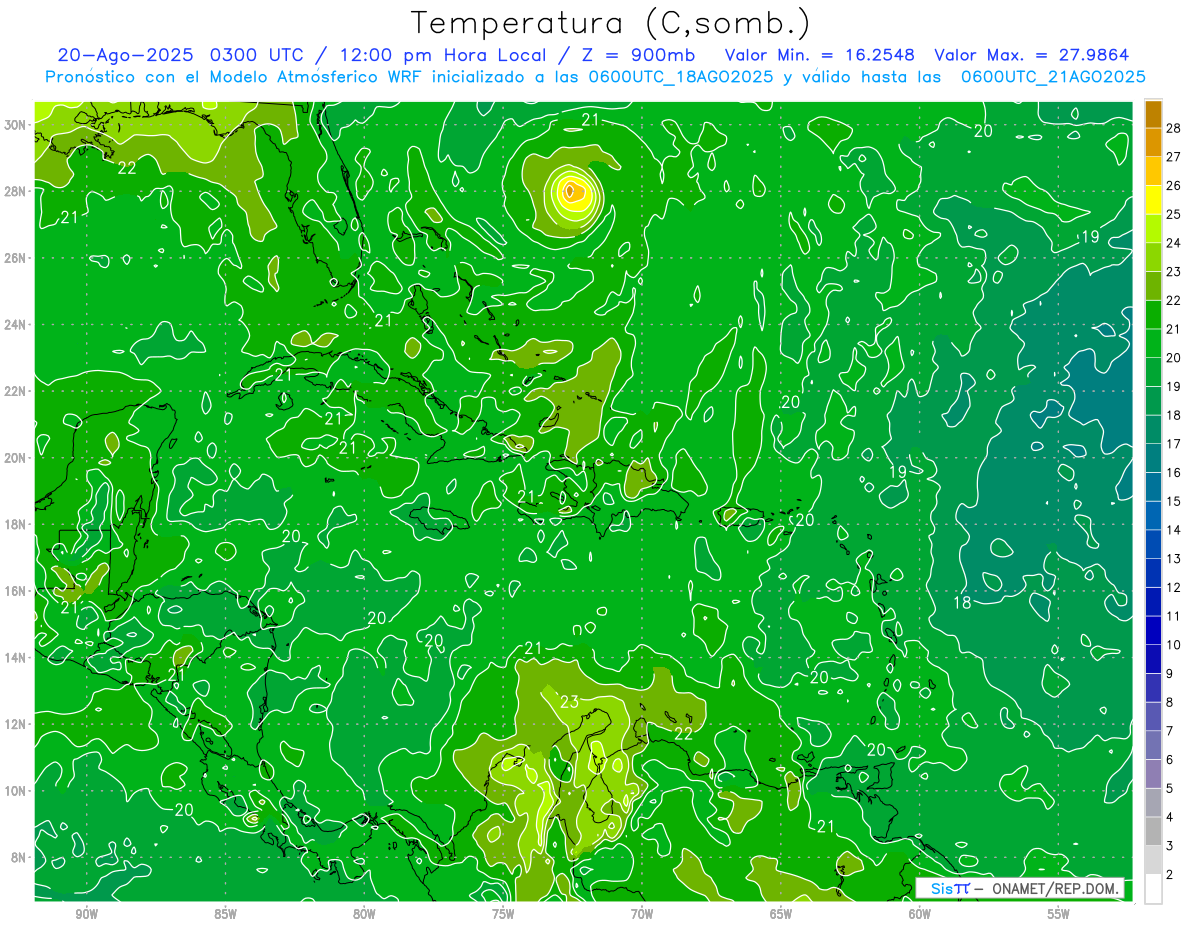The image size is (1200, 927).
Task: Click legend value '25'
Action: point(1176,214)
